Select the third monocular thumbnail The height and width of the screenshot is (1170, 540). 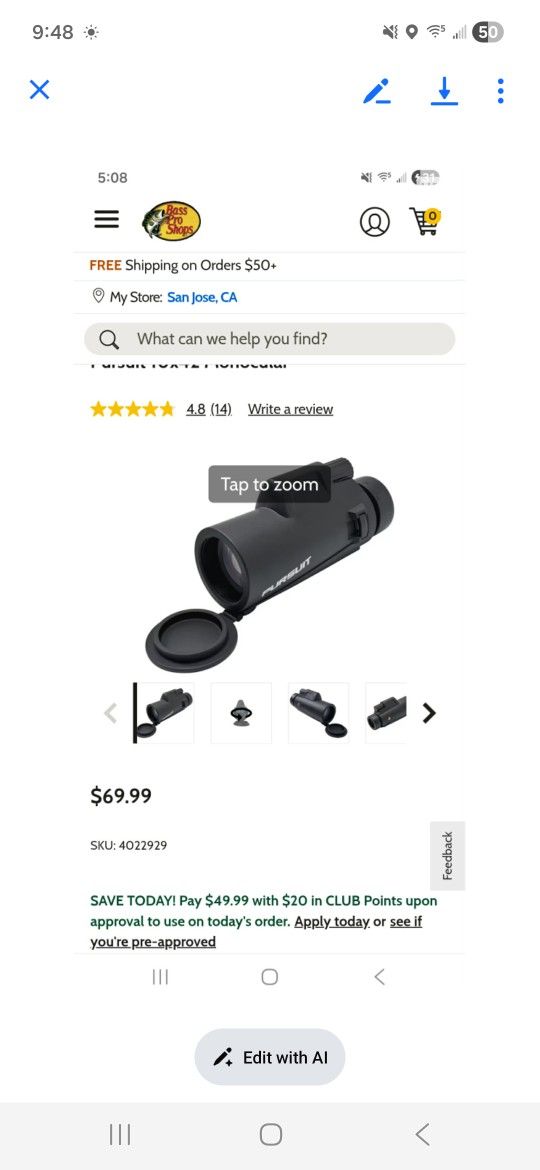318,713
